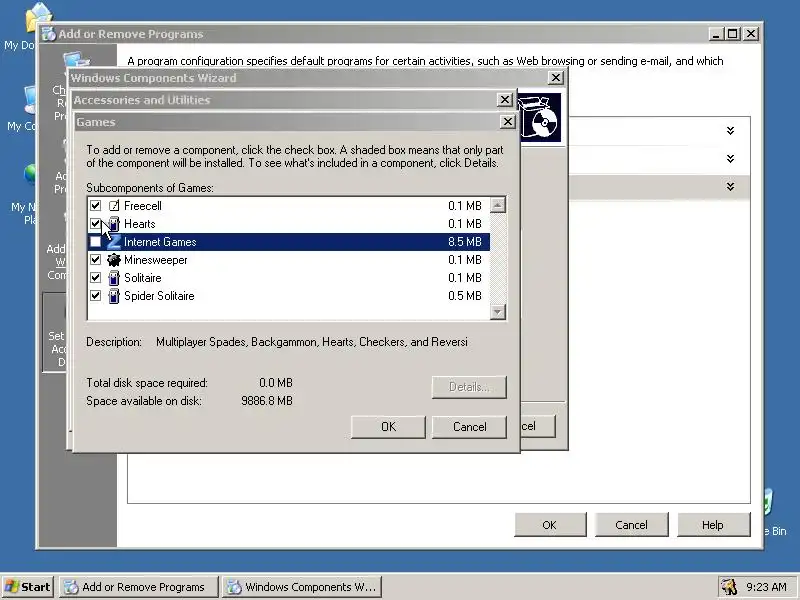Expand the second double-chevron section in background window
The image size is (800, 600).
pyautogui.click(x=731, y=159)
